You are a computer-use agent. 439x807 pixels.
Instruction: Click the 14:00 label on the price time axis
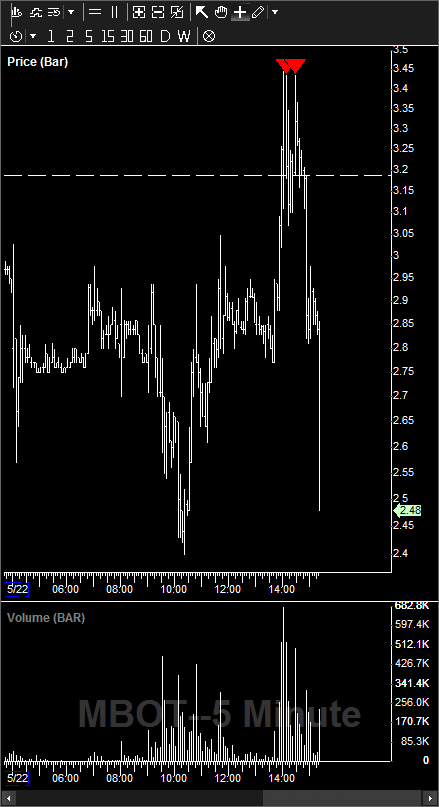283,589
